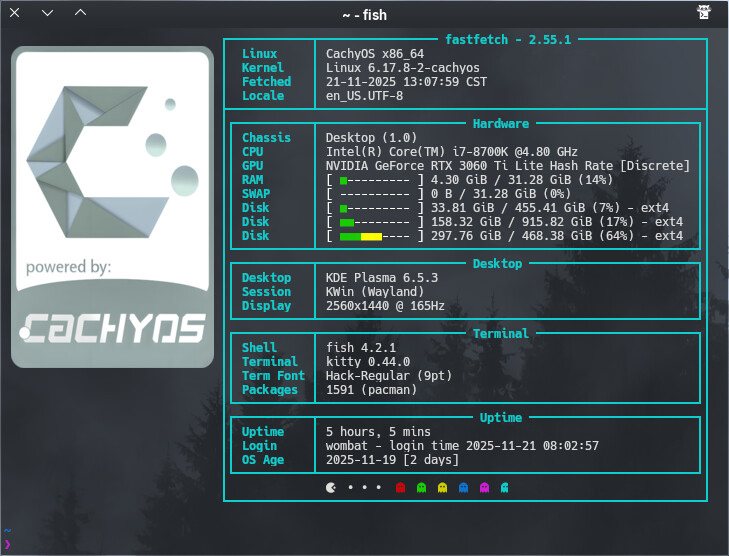Click the 'kitty 0.44.0' terminal text
This screenshot has height=556, width=729.
(368, 362)
